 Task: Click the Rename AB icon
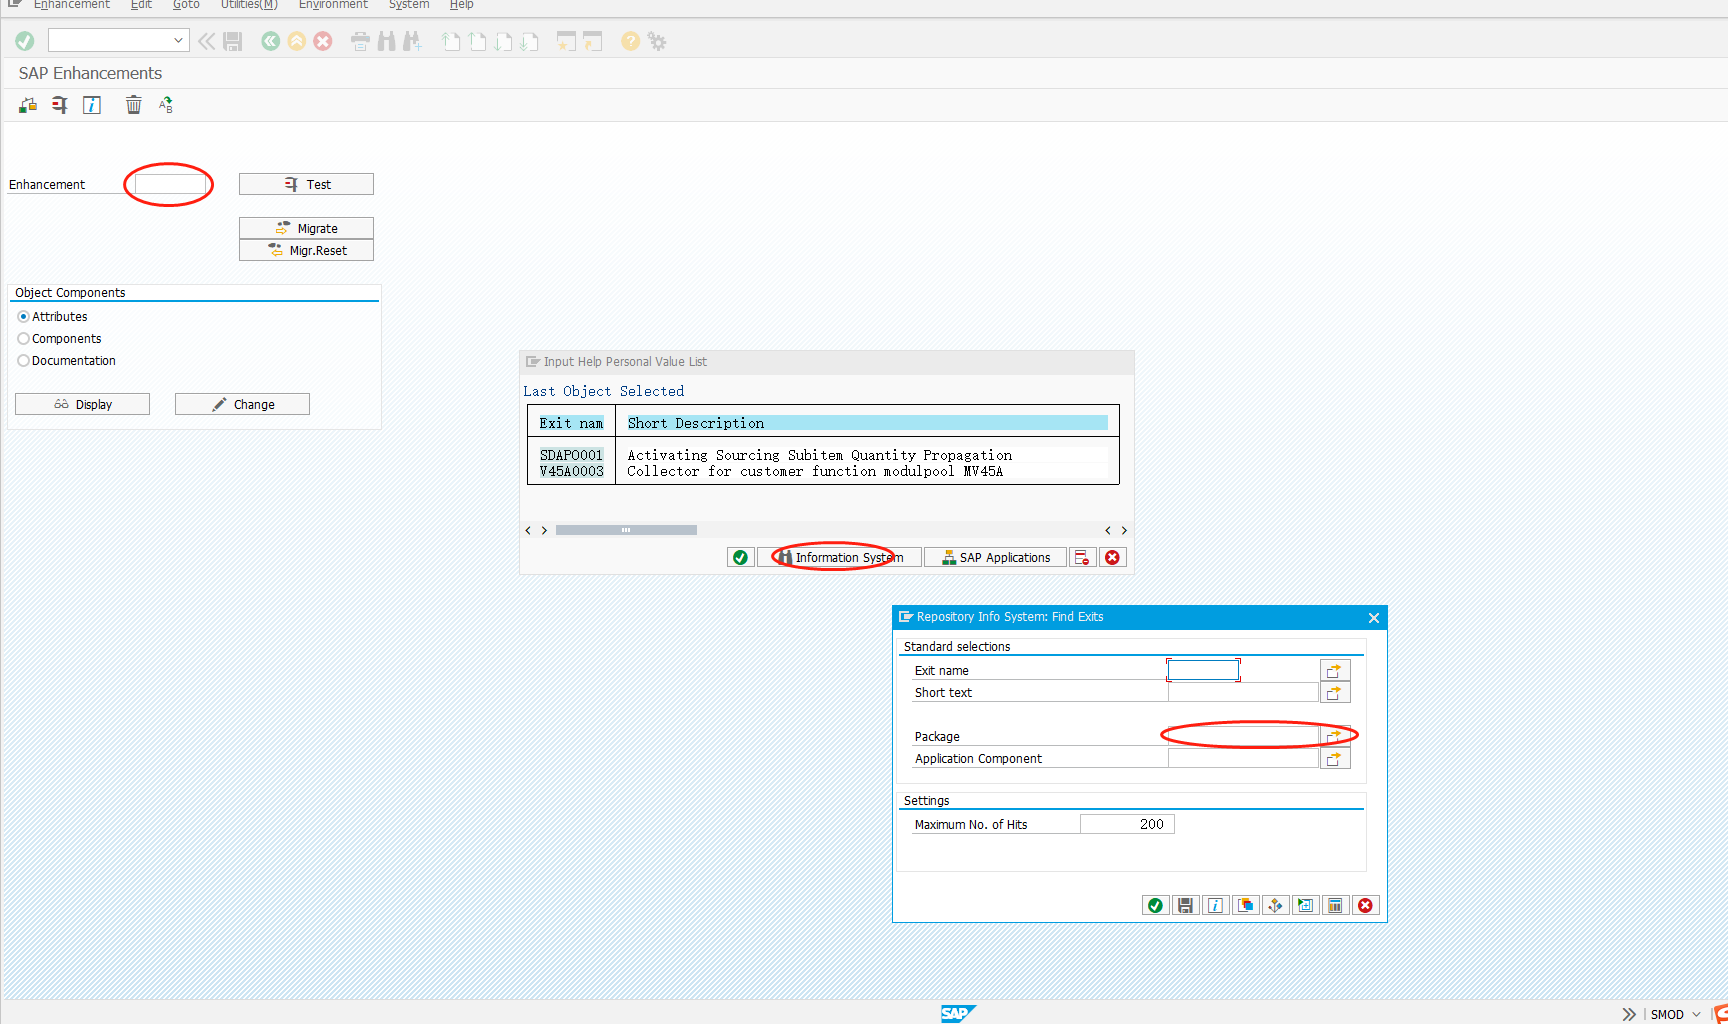pos(166,105)
